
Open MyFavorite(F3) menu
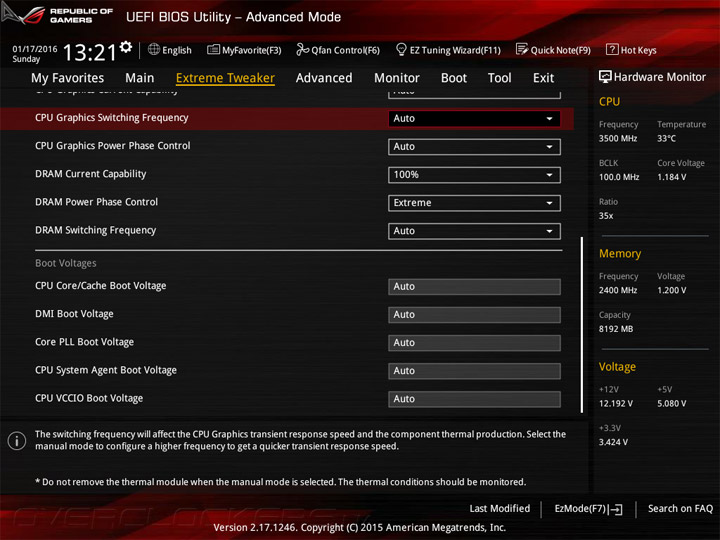point(244,50)
